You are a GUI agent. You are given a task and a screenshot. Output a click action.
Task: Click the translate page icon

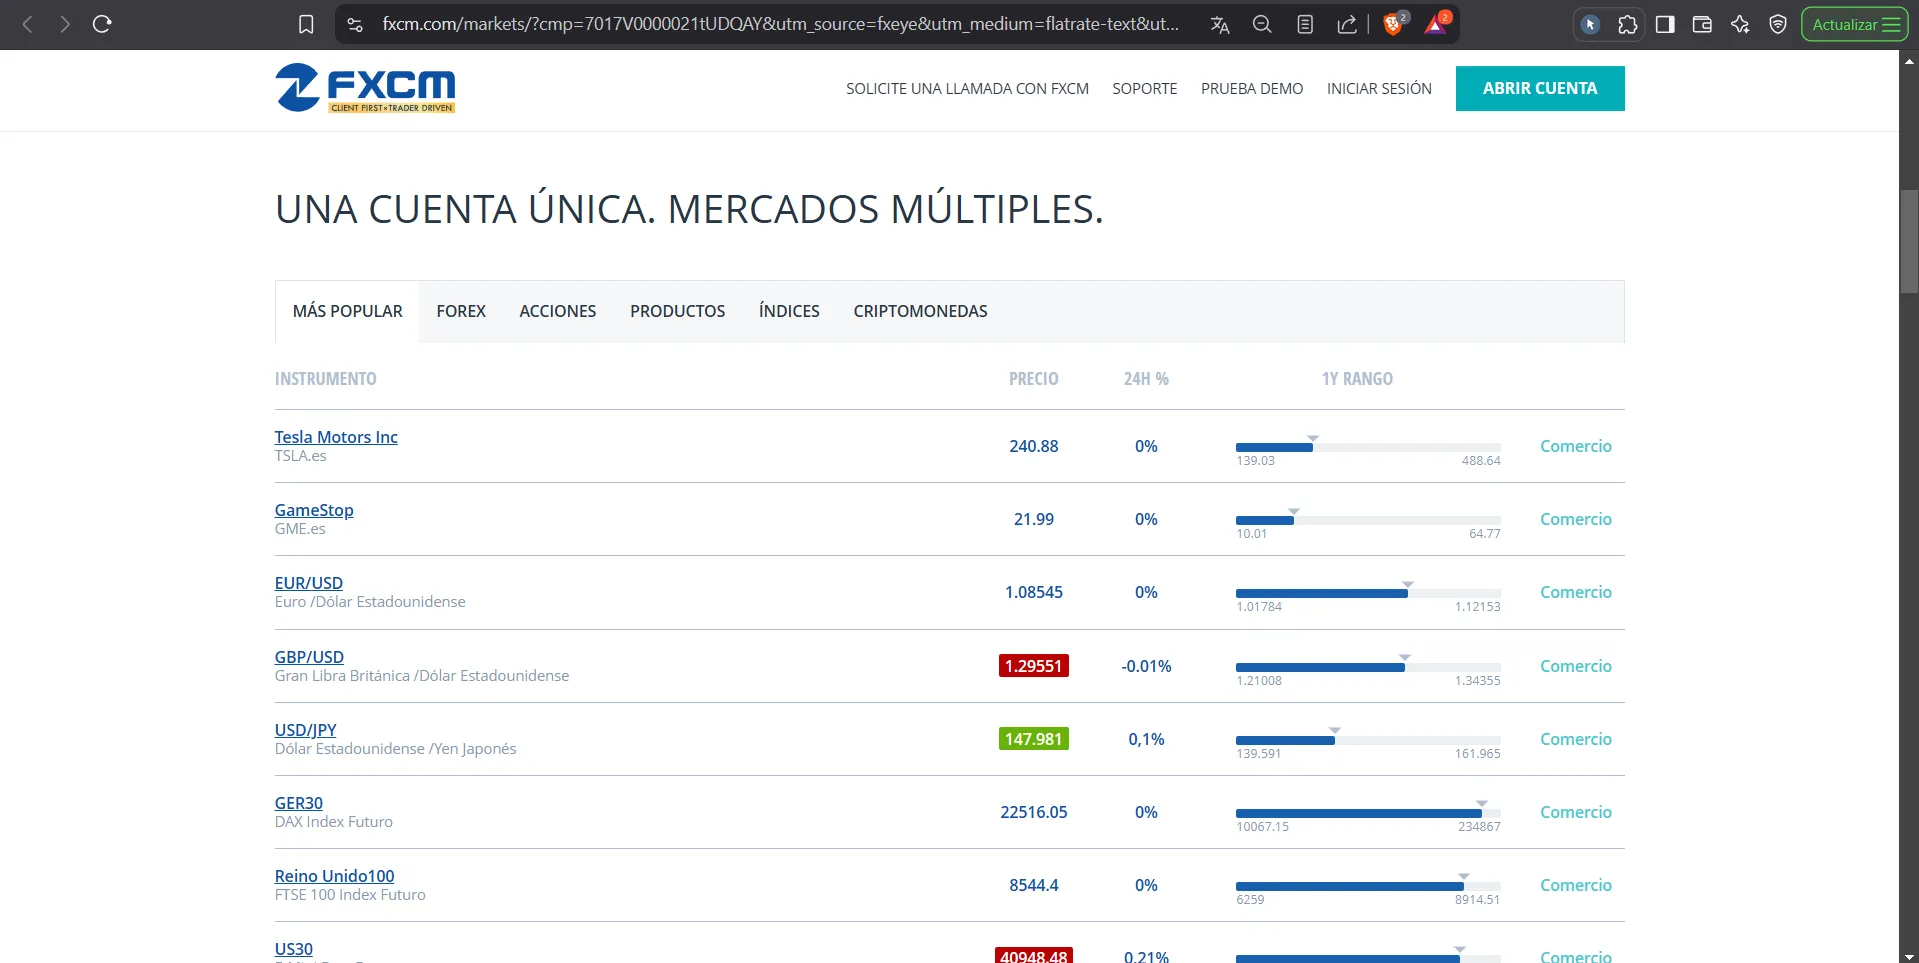click(1220, 24)
